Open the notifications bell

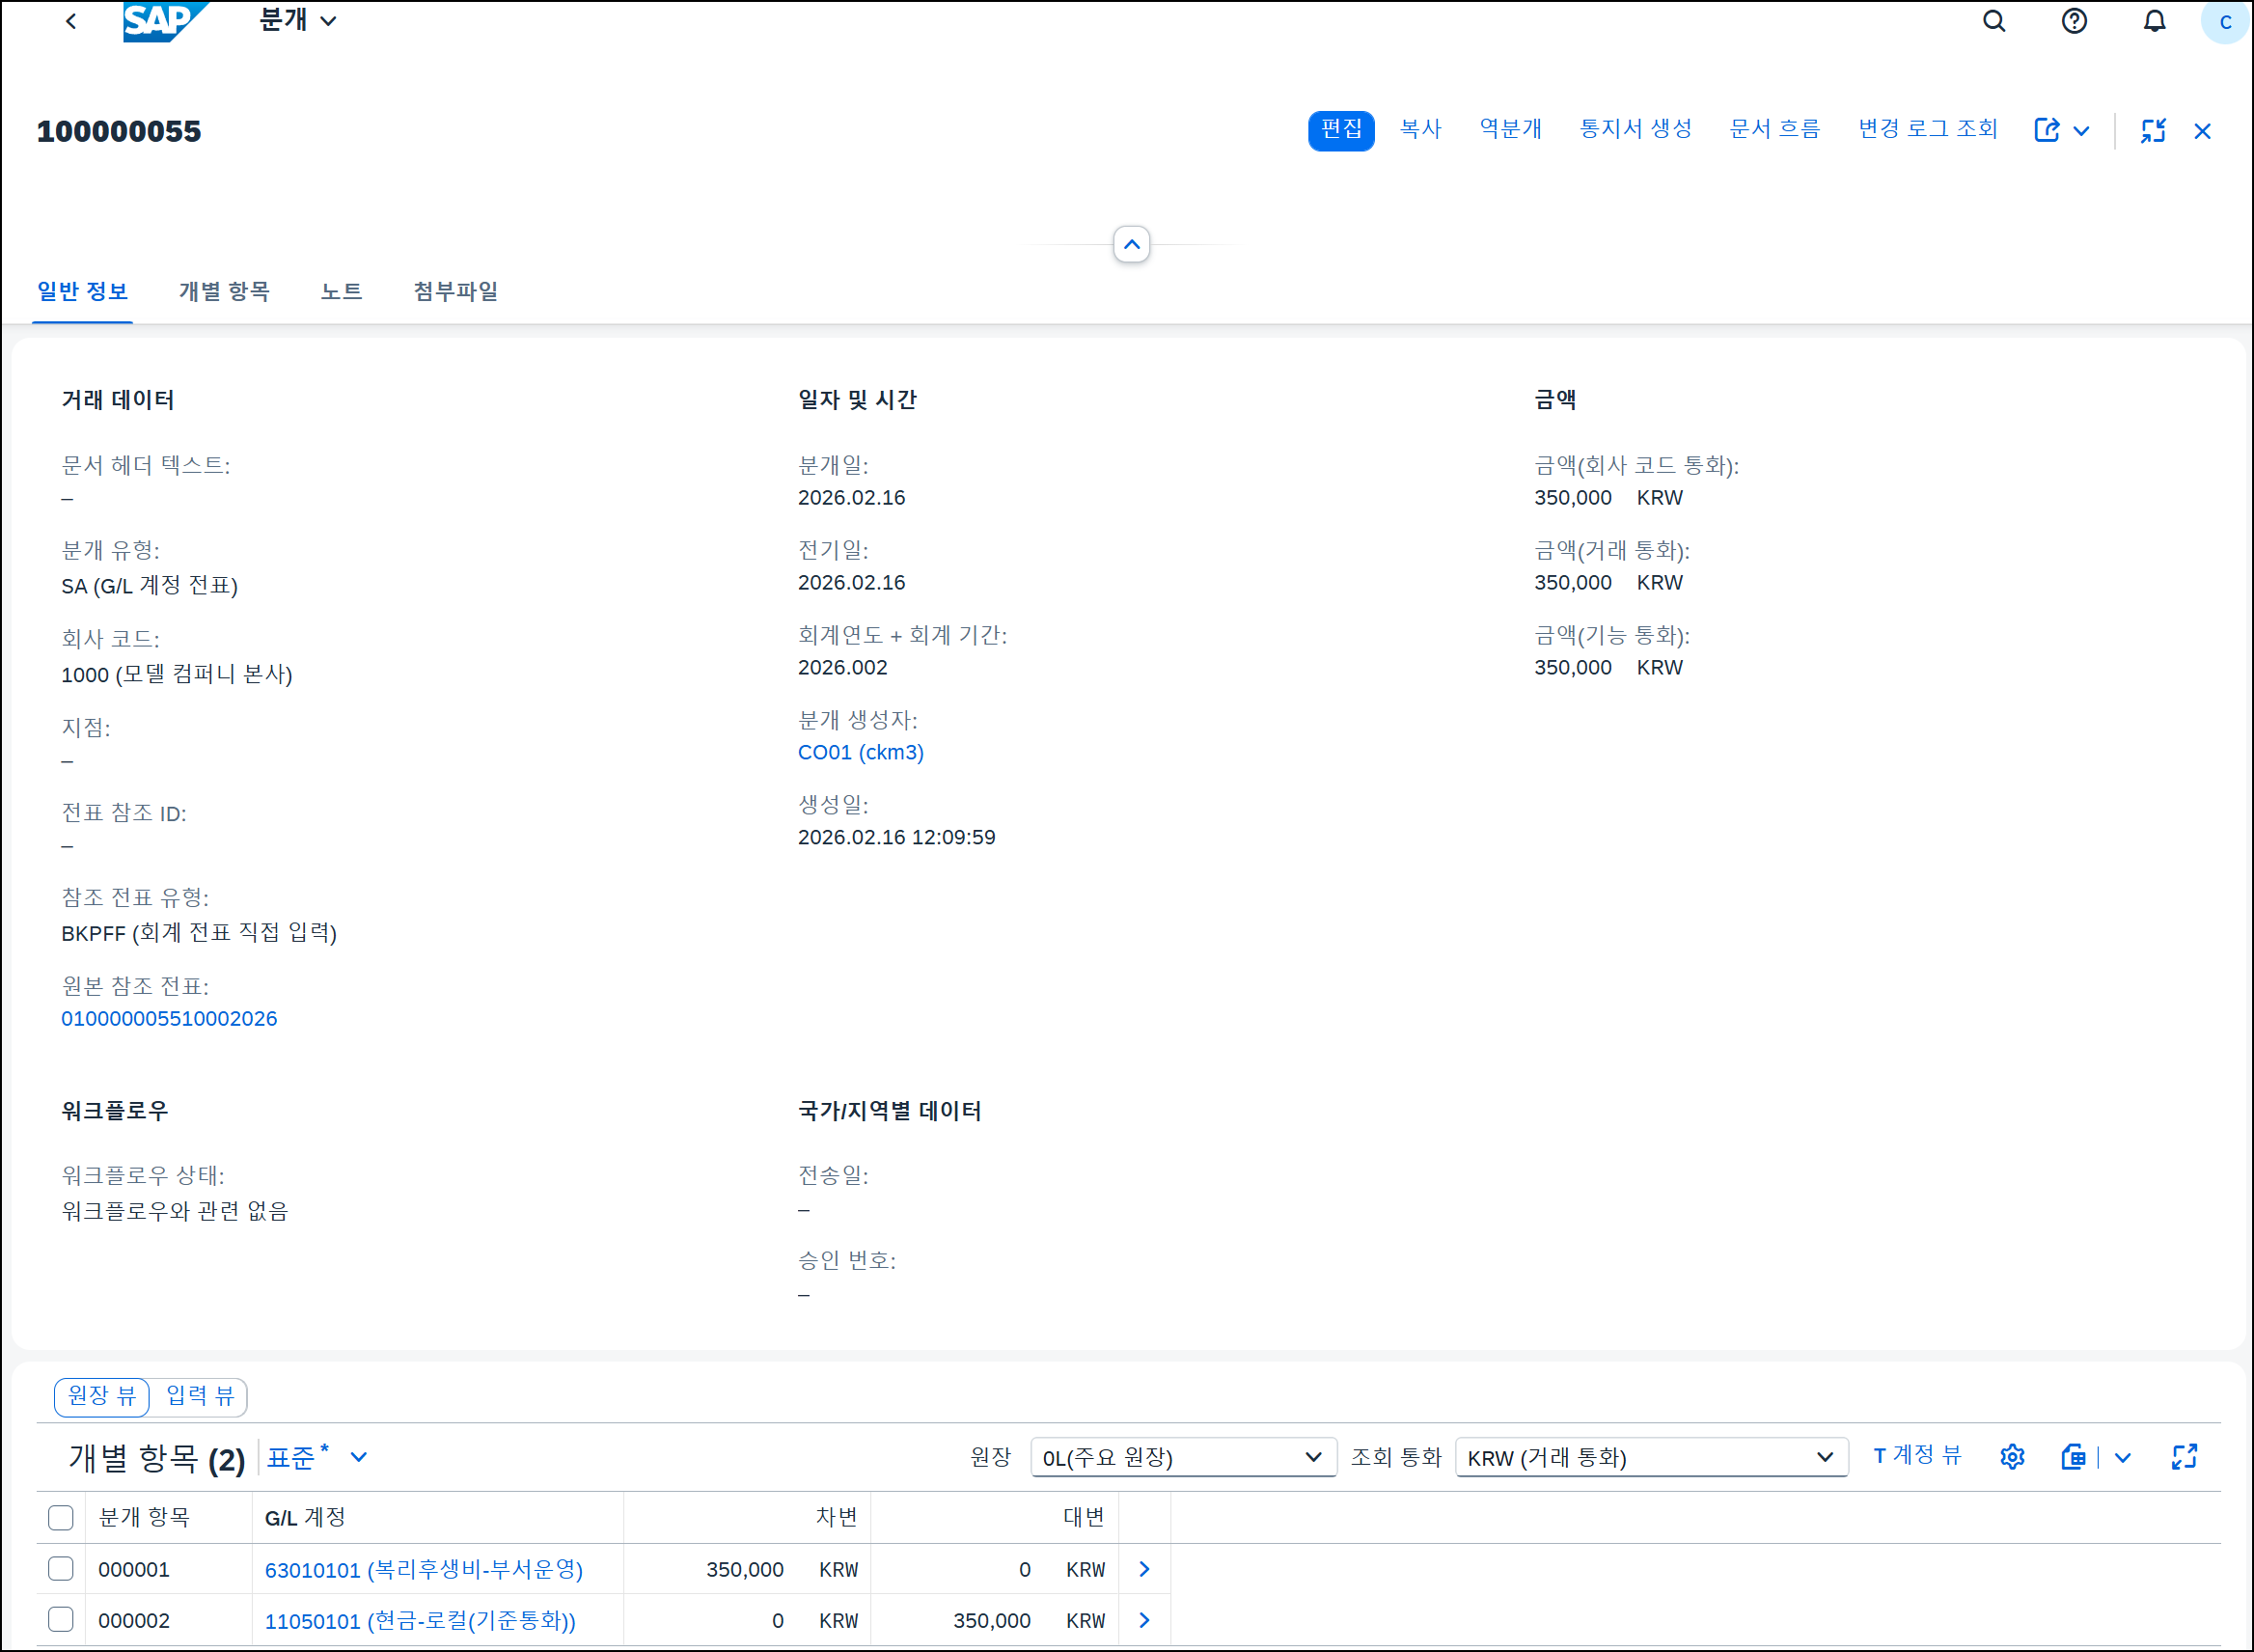pyautogui.click(x=2154, y=21)
